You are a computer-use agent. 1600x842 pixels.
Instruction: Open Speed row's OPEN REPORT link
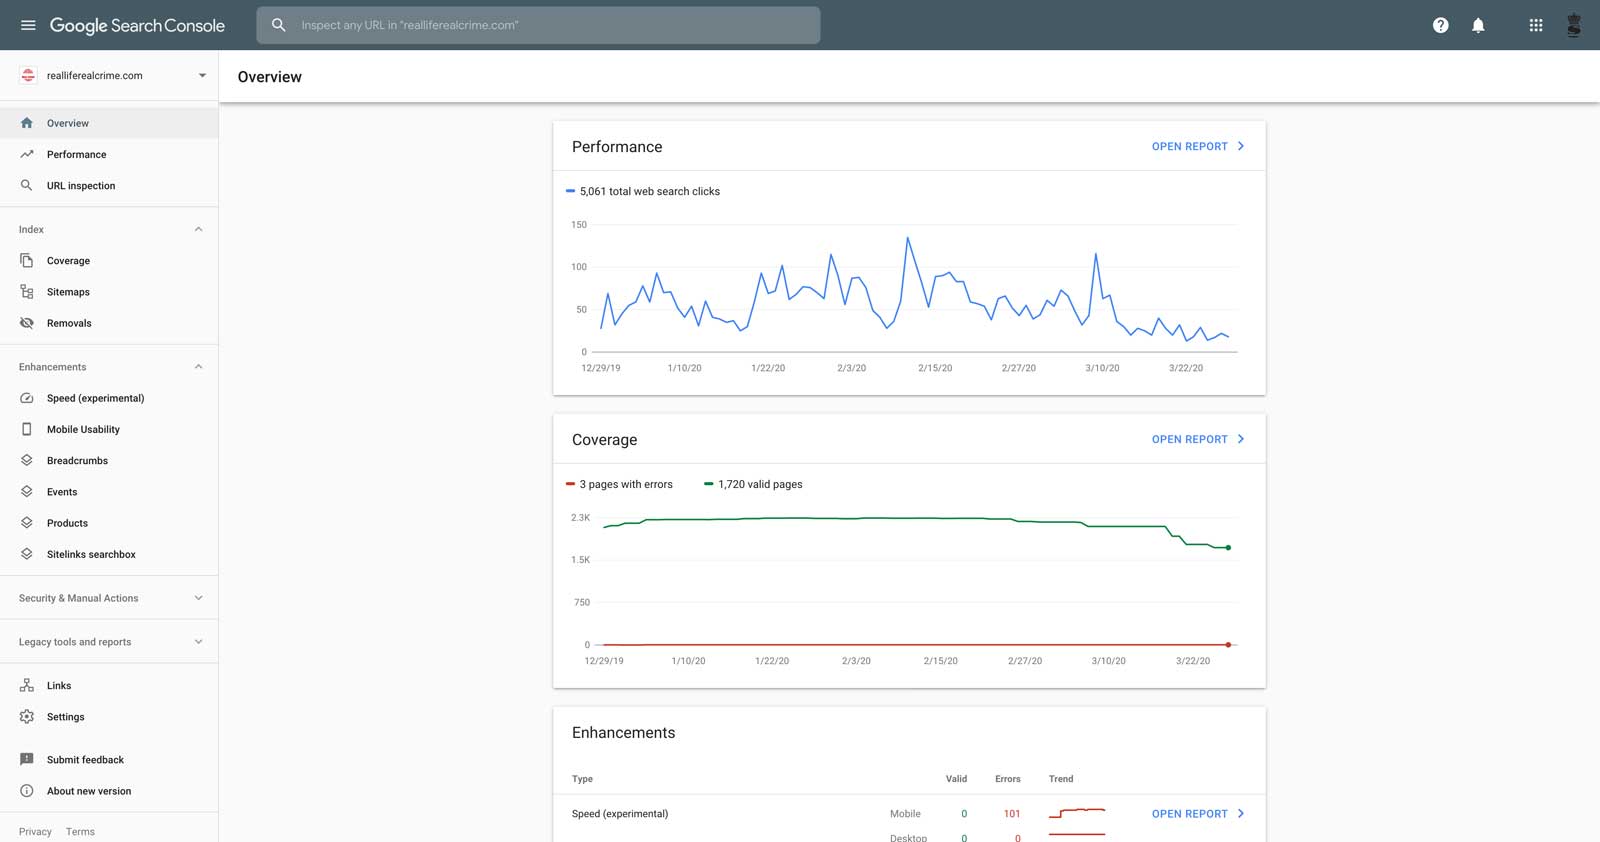[x=1190, y=814]
